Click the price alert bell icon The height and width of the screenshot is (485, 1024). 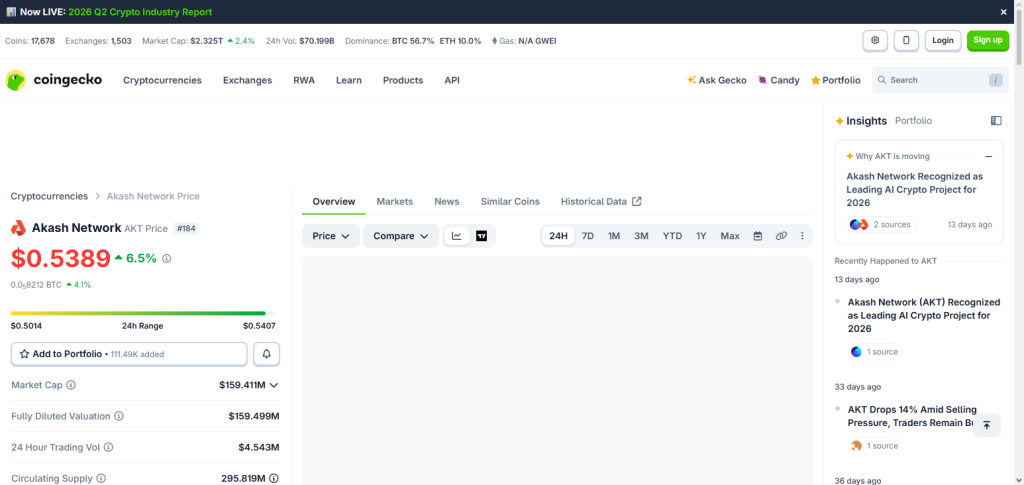(x=266, y=354)
